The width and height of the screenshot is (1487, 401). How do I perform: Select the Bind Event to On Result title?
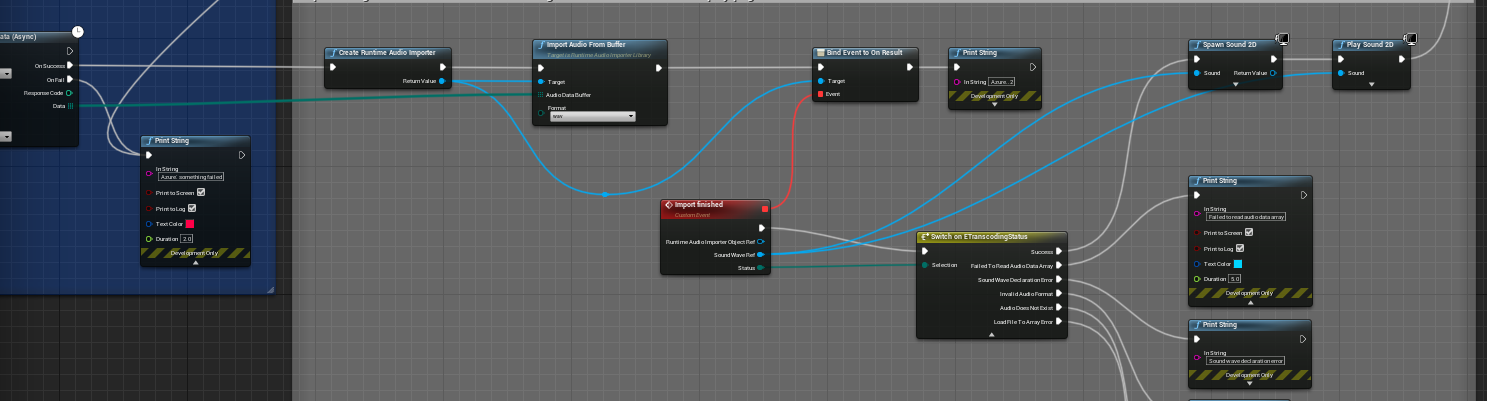coord(865,53)
